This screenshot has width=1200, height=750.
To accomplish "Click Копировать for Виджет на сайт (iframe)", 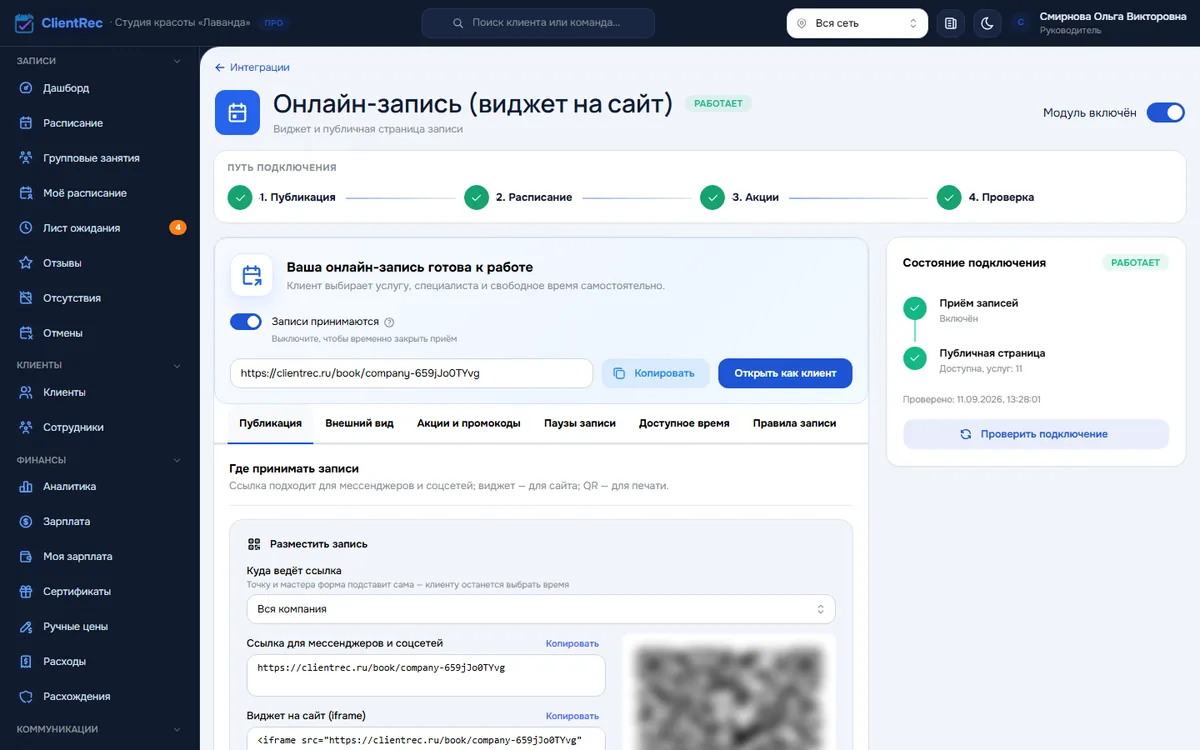I will [x=572, y=716].
